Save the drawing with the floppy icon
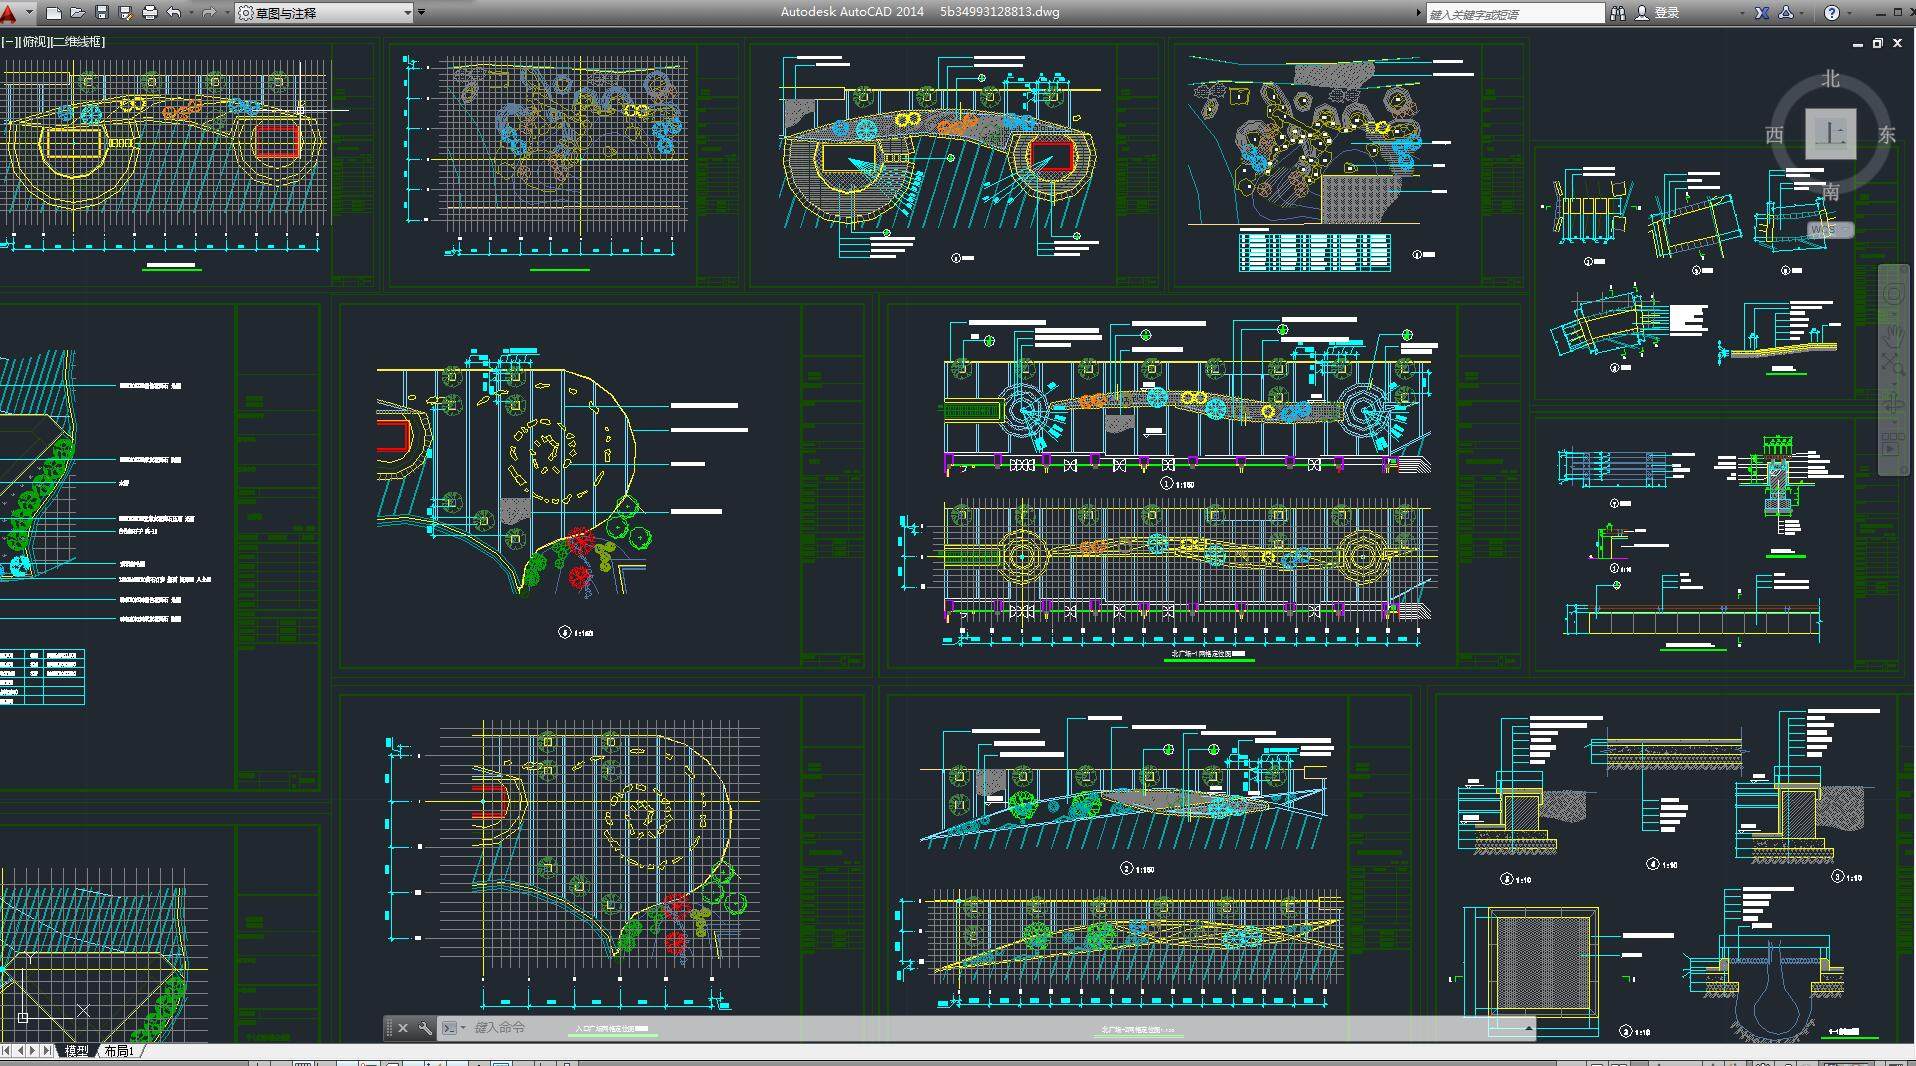This screenshot has width=1916, height=1066. tap(101, 13)
